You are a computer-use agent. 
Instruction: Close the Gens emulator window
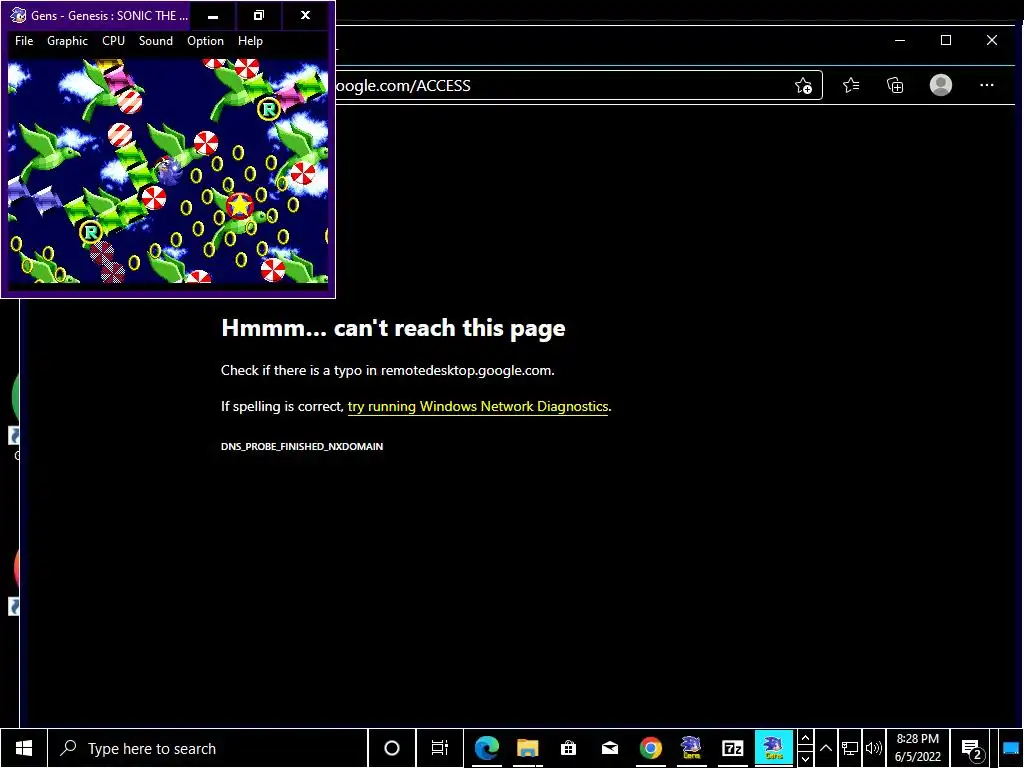305,15
